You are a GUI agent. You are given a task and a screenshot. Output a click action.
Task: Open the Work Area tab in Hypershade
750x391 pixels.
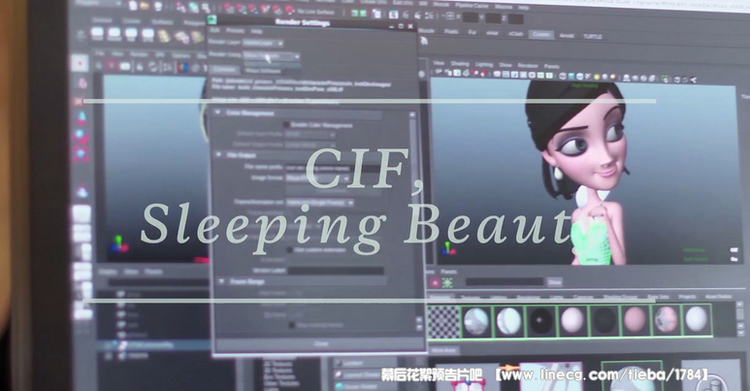click(x=443, y=350)
